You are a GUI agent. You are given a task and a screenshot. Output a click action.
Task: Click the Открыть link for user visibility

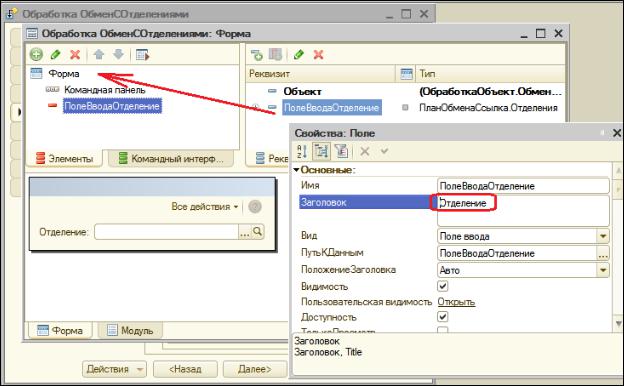pyautogui.click(x=456, y=302)
